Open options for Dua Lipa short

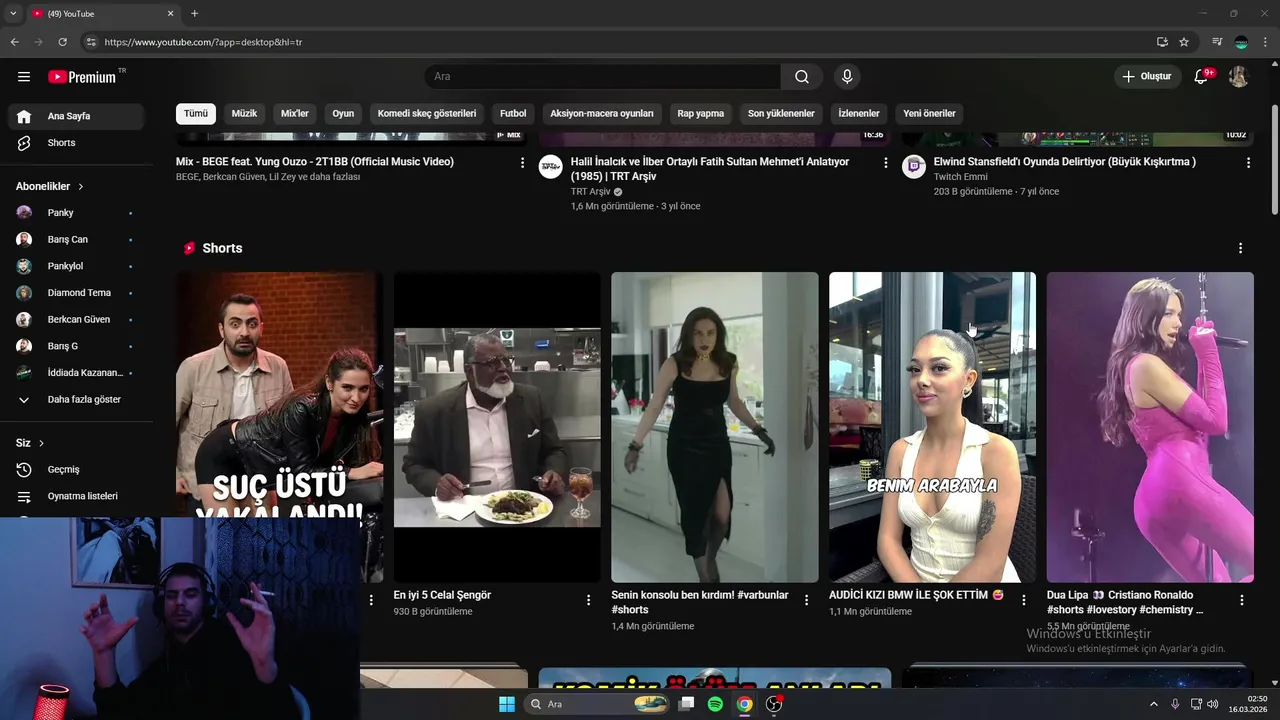click(x=1242, y=600)
